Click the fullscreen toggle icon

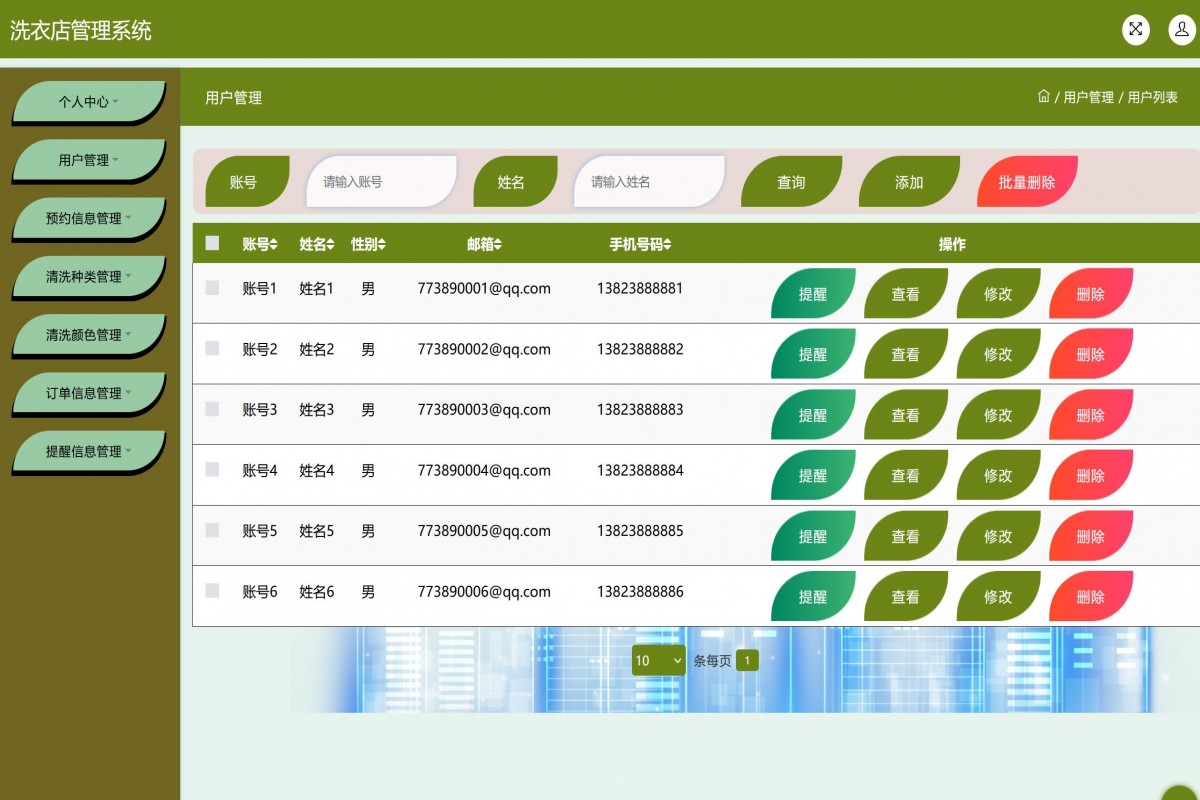pos(1135,29)
